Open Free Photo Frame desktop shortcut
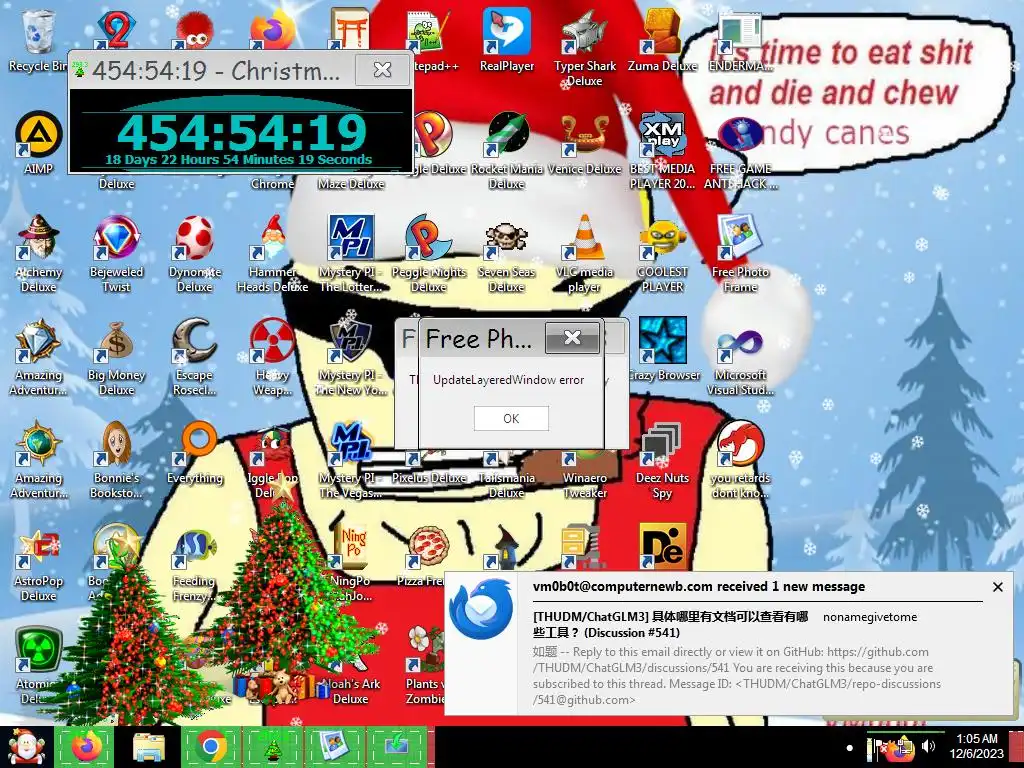This screenshot has width=1024, height=768. coord(740,255)
